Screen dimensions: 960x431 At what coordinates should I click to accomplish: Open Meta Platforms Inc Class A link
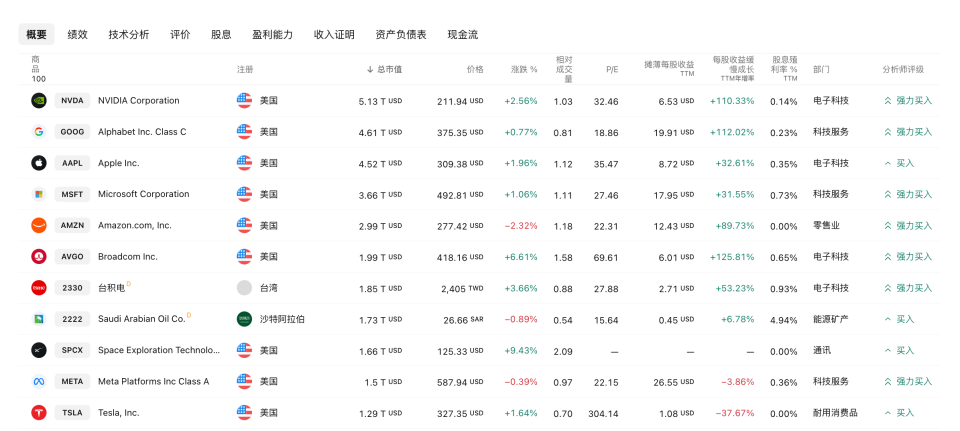(154, 381)
